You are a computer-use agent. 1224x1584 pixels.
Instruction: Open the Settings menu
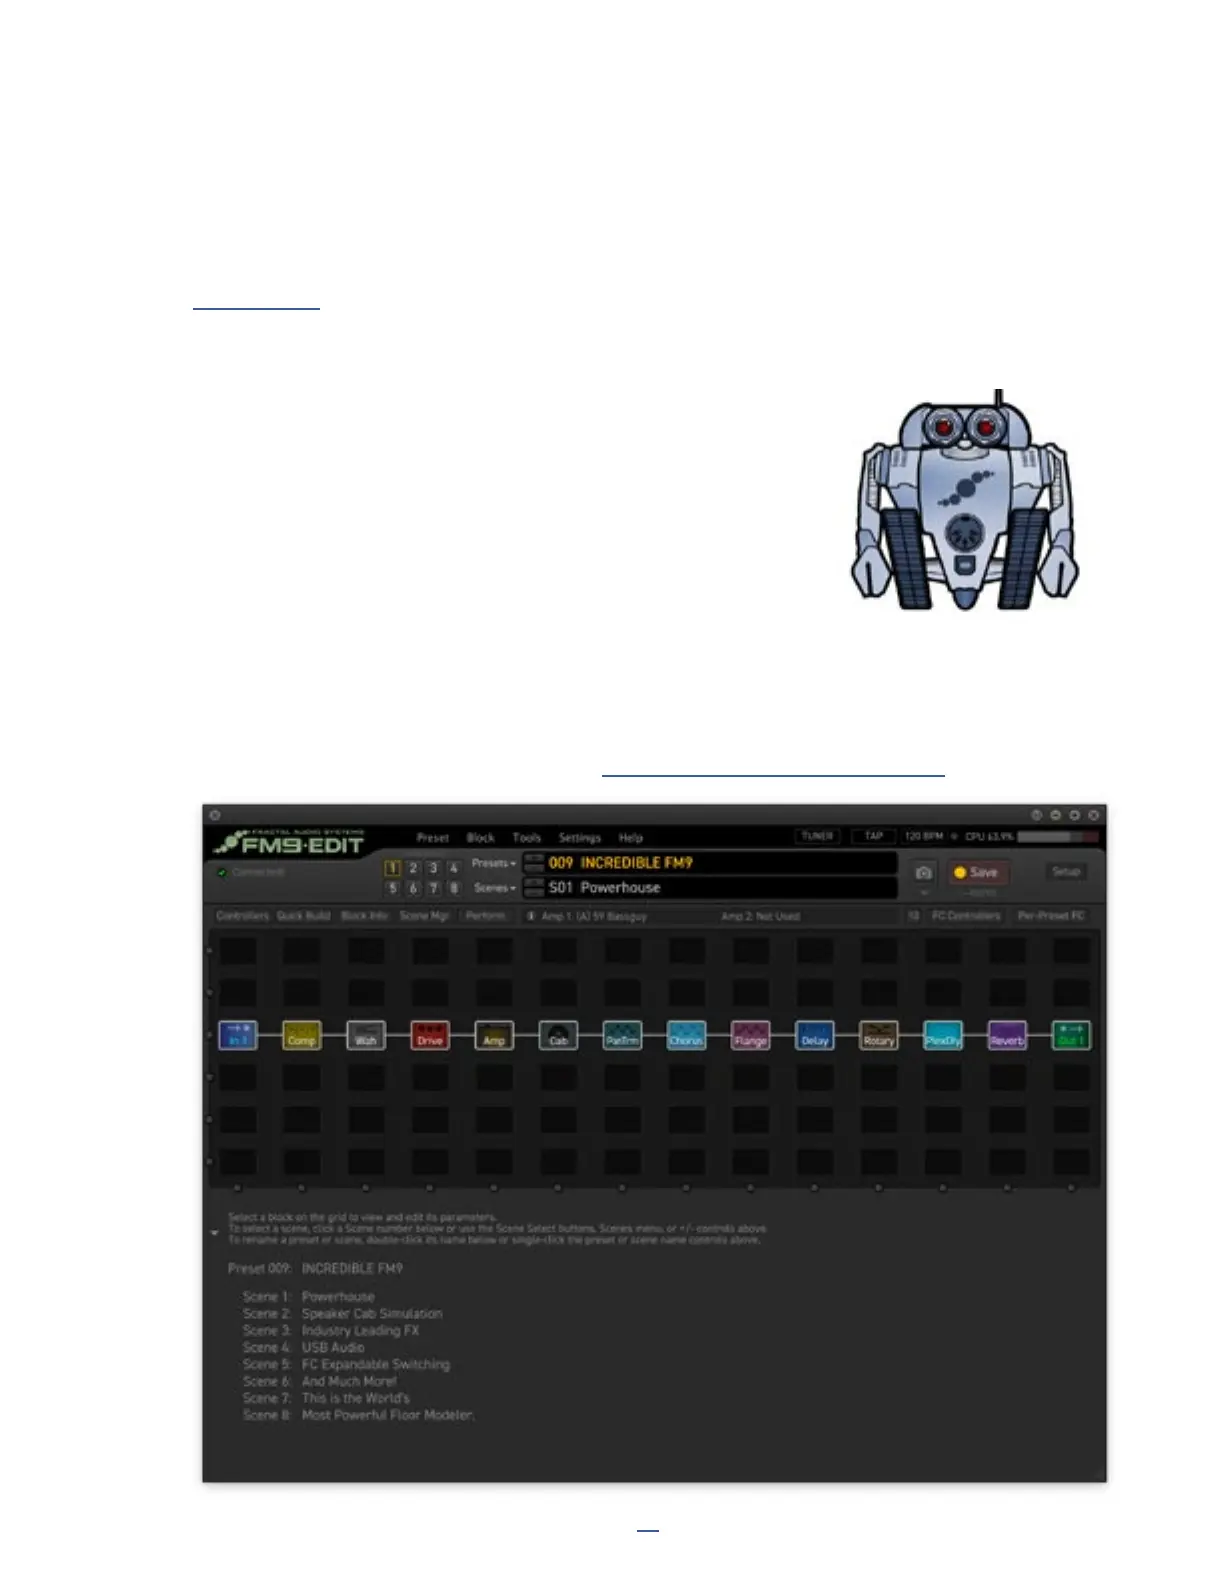[x=580, y=838]
